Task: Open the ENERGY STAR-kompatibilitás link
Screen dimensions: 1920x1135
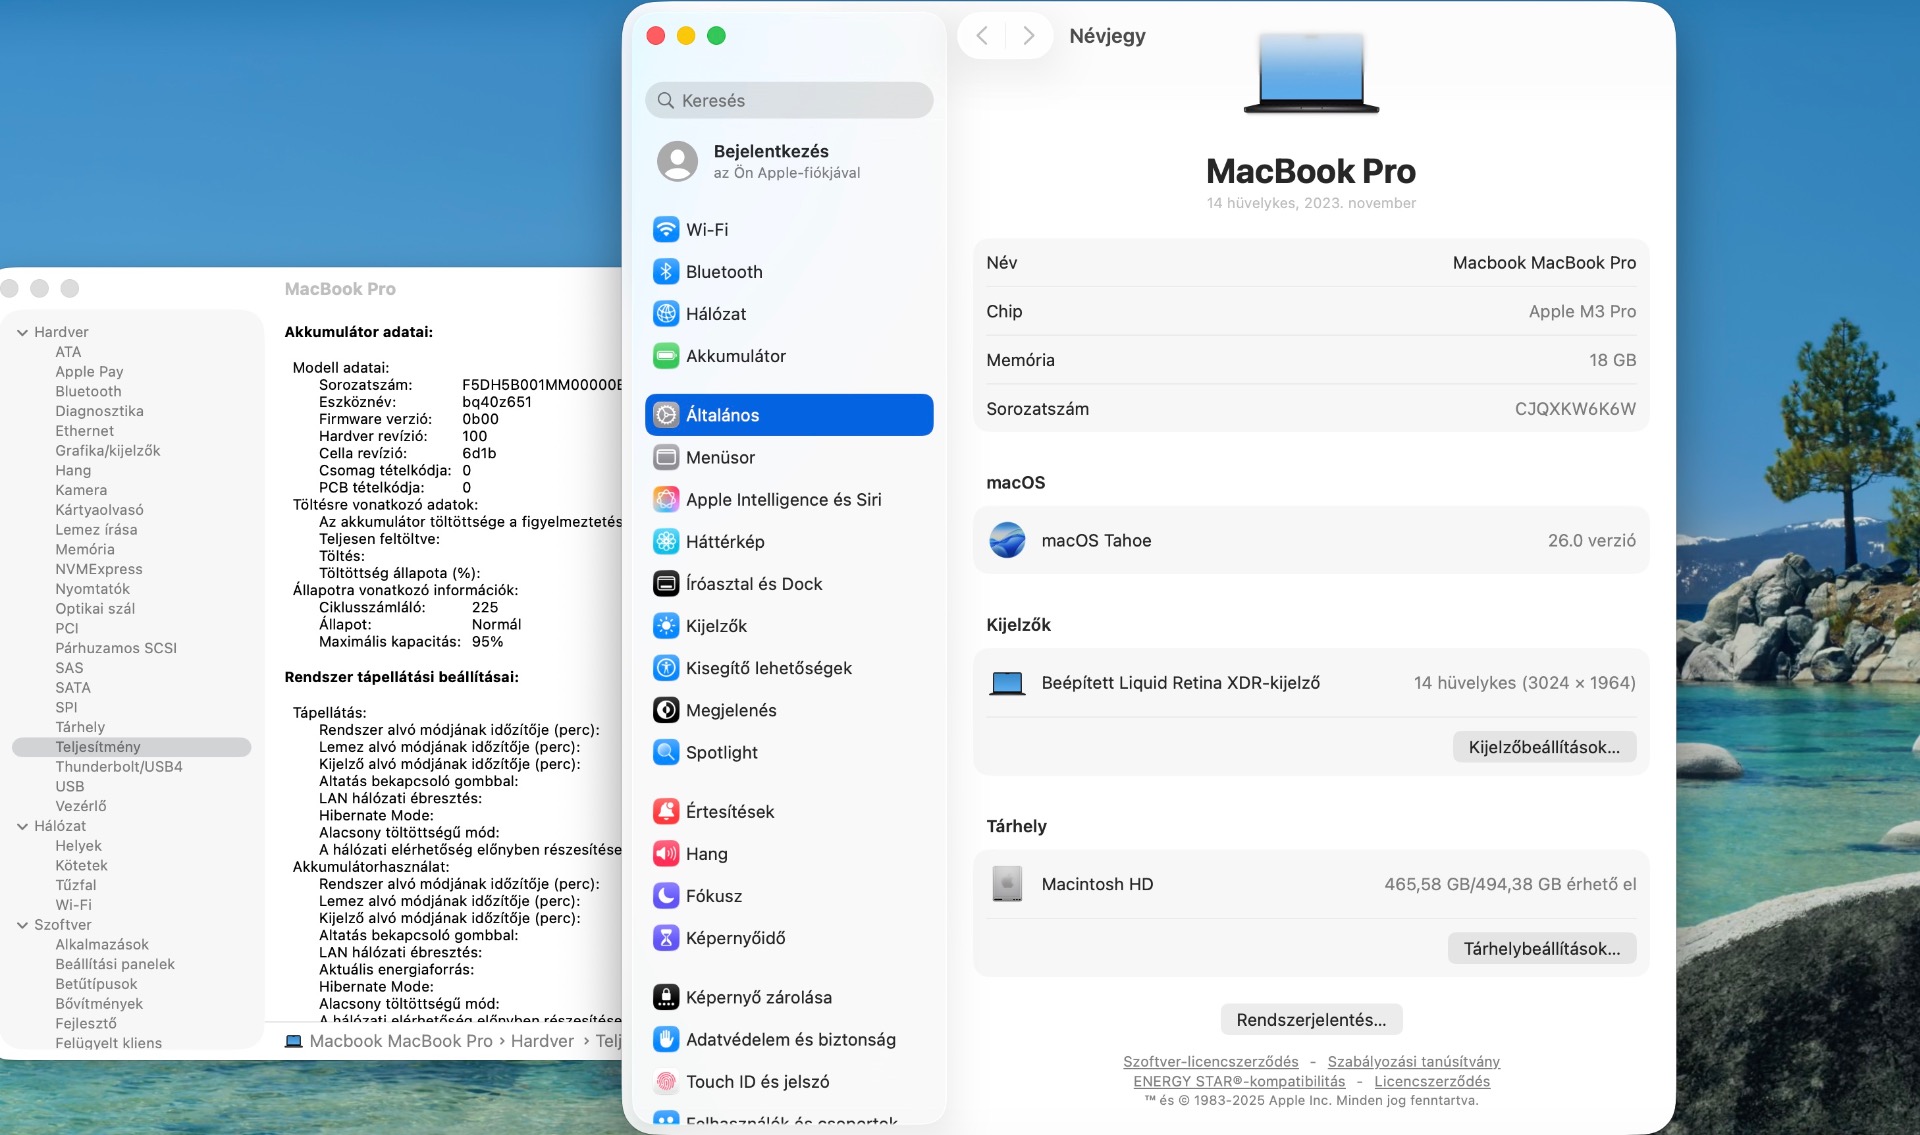Action: (x=1239, y=1081)
